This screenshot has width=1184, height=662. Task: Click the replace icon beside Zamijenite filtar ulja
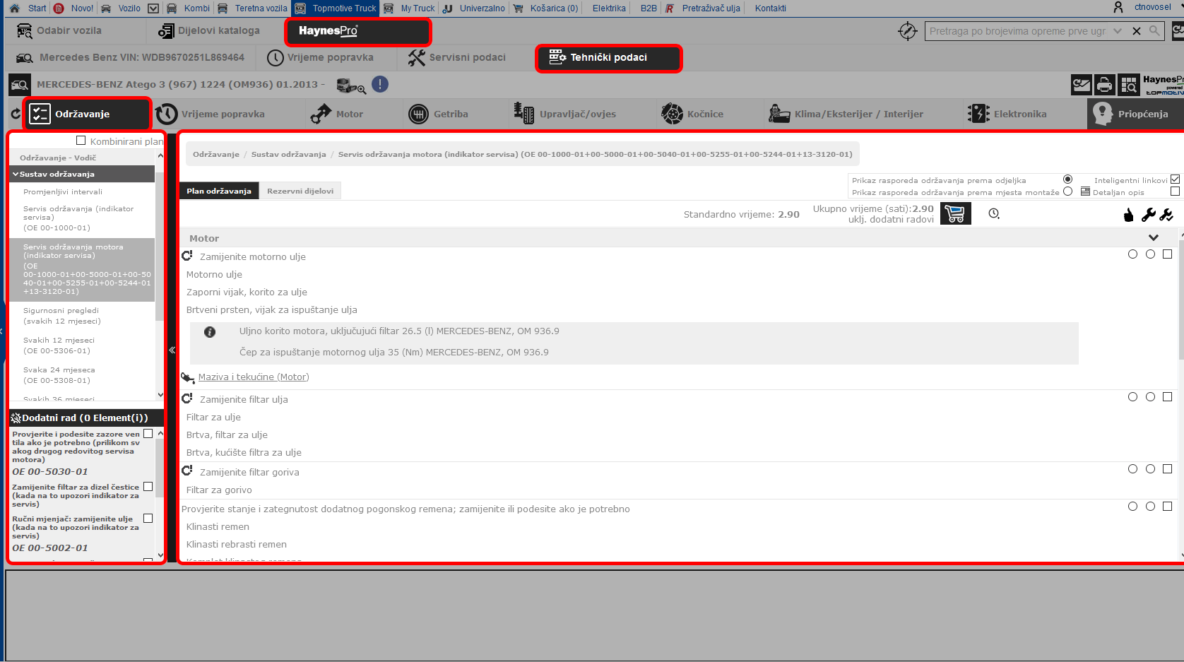tap(187, 399)
